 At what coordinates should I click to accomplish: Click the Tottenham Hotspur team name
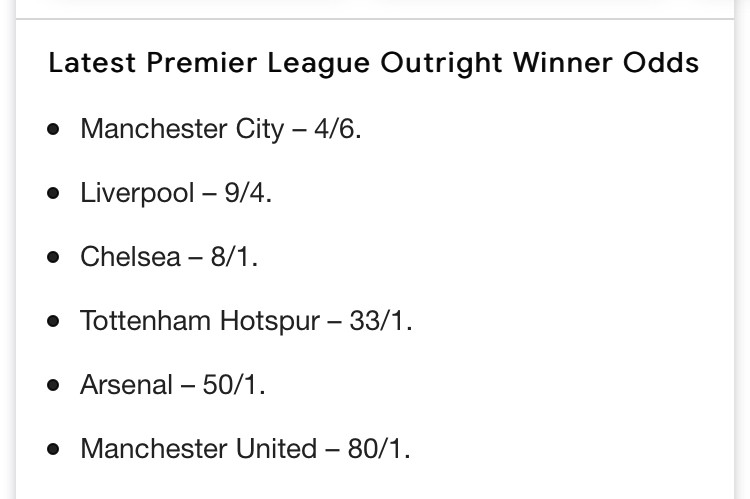(x=200, y=321)
